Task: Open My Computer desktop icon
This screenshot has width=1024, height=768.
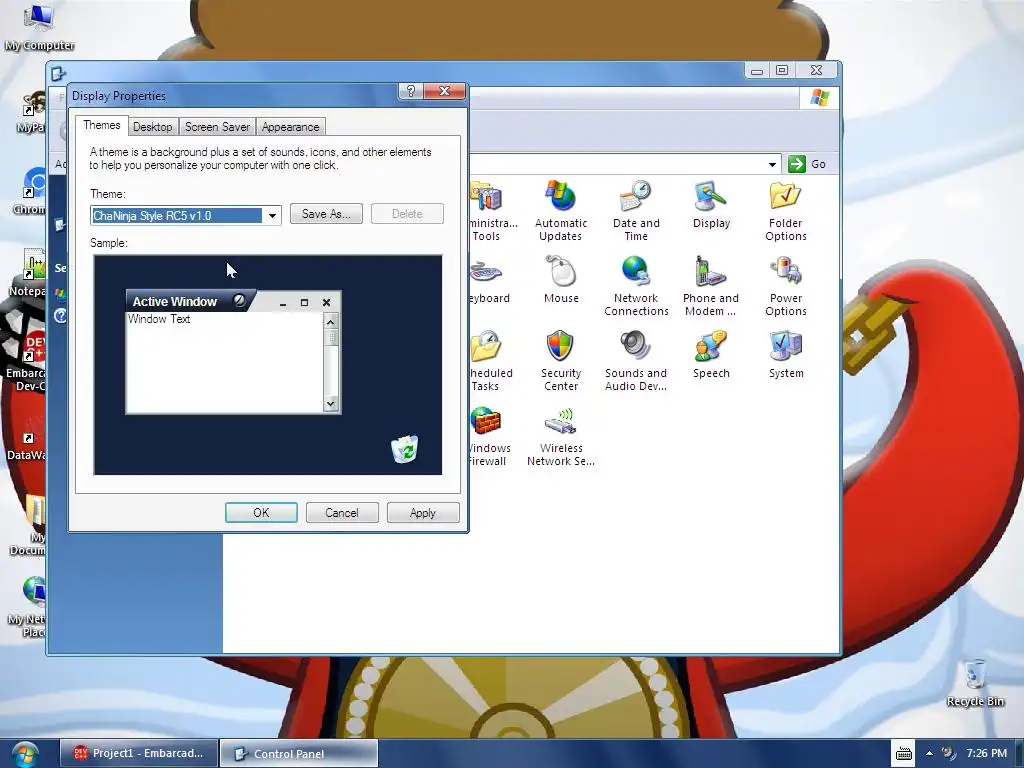Action: (39, 27)
